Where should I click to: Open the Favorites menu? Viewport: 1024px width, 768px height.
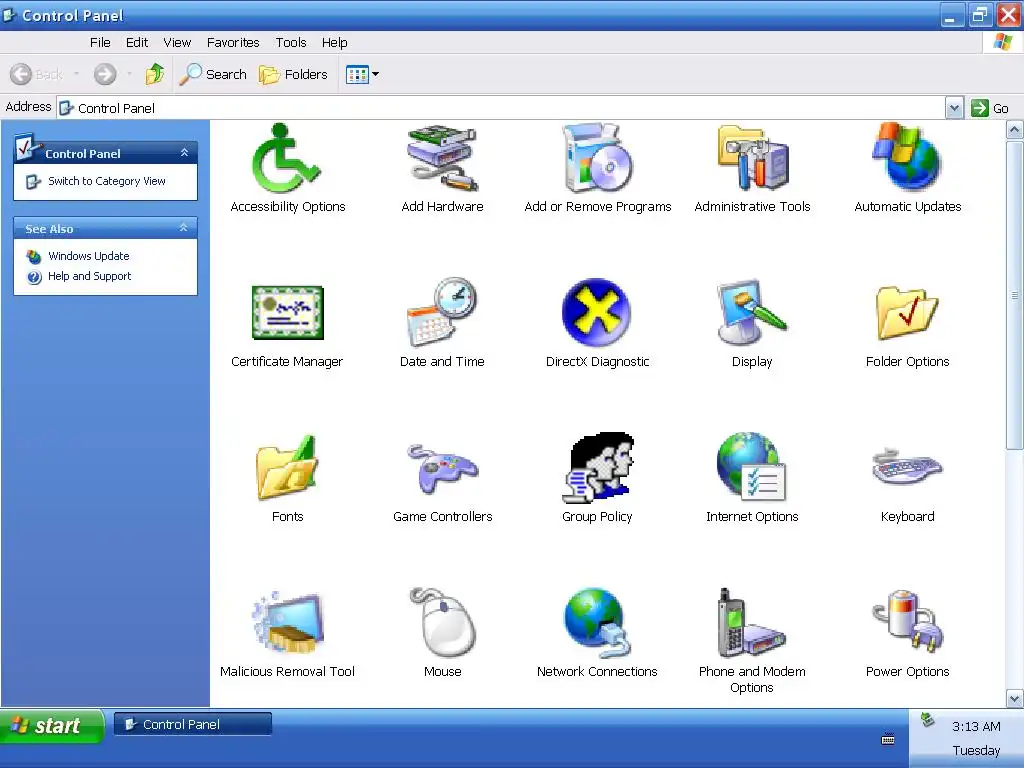point(233,42)
